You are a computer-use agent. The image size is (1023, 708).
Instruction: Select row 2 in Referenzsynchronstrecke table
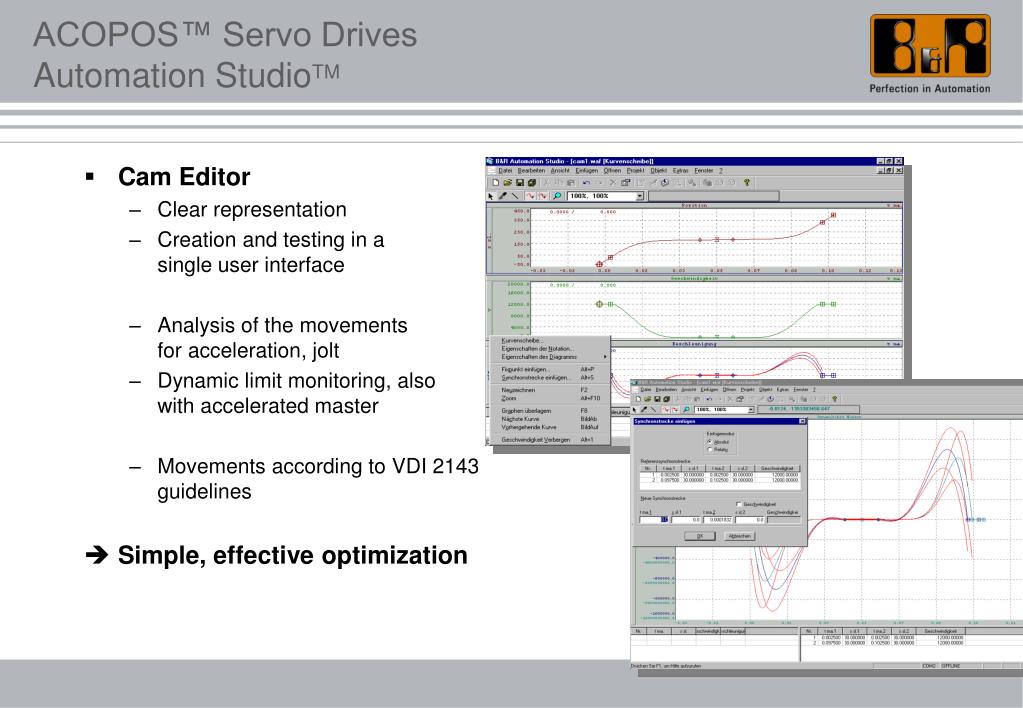pos(720,480)
